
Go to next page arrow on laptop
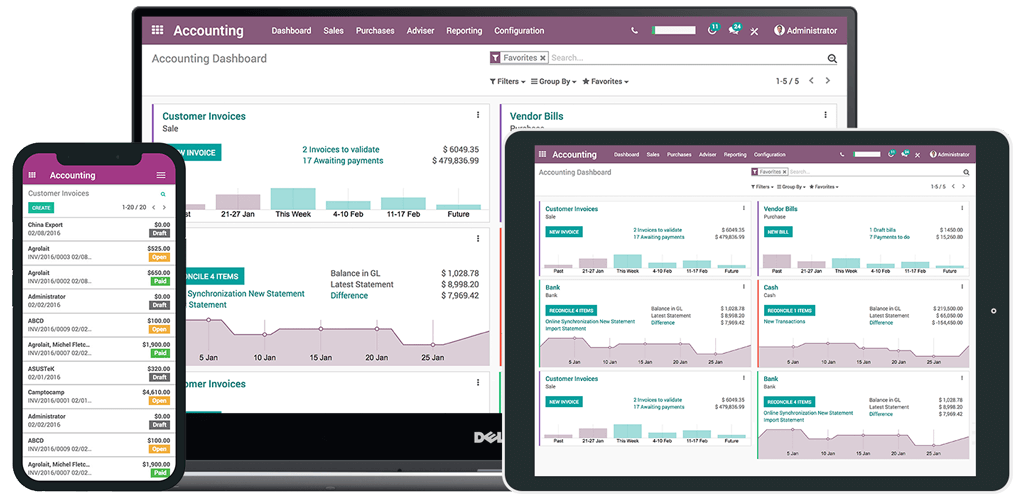pyautogui.click(x=828, y=81)
